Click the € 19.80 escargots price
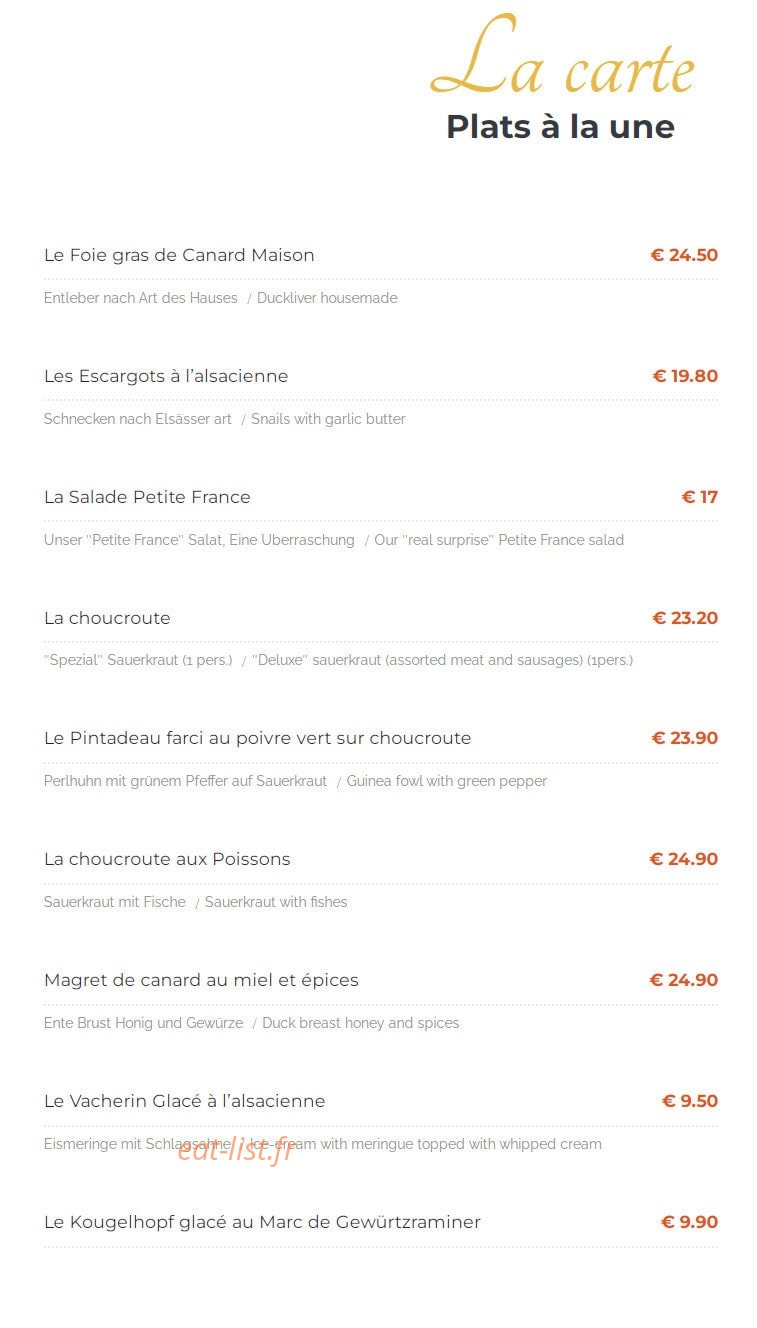Screen dimensions: 757x1328 (685, 376)
